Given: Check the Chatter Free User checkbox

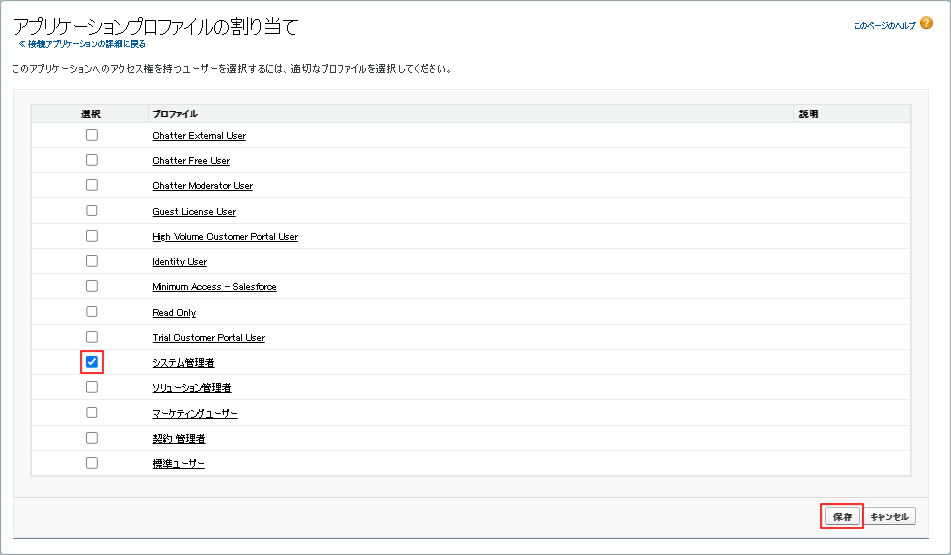Looking at the screenshot, I should [x=92, y=160].
